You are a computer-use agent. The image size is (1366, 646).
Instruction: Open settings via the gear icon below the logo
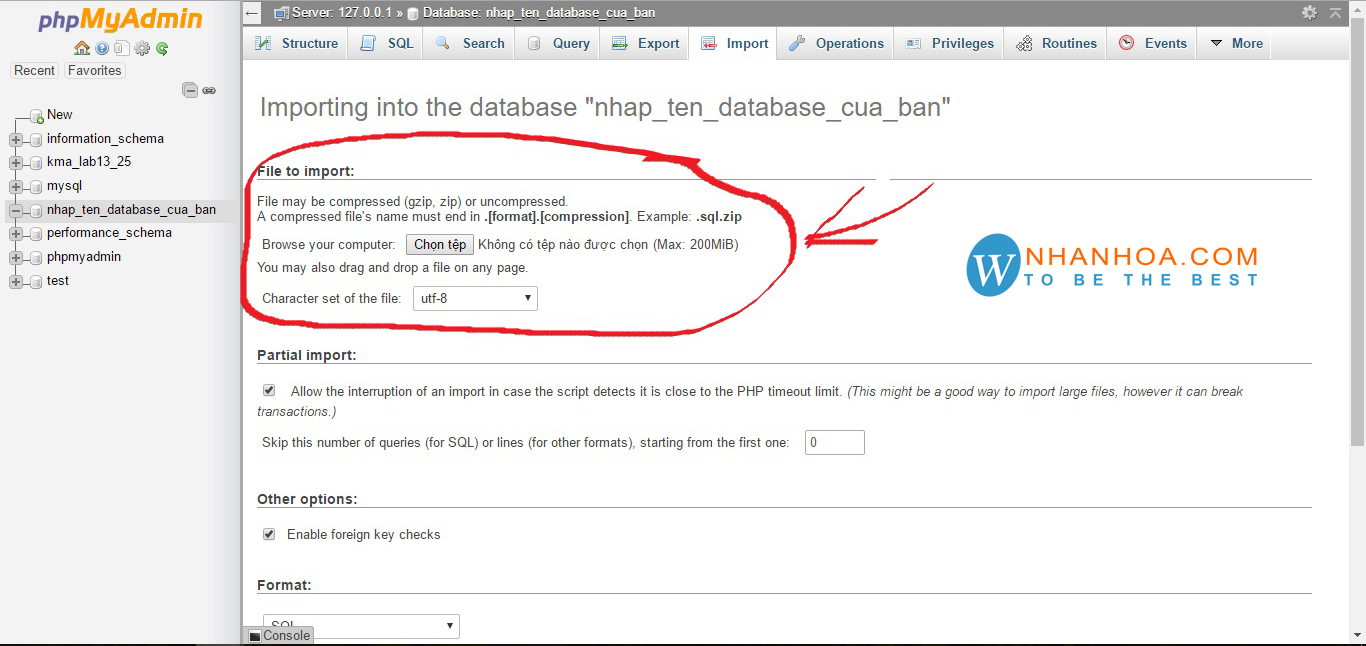click(x=141, y=47)
